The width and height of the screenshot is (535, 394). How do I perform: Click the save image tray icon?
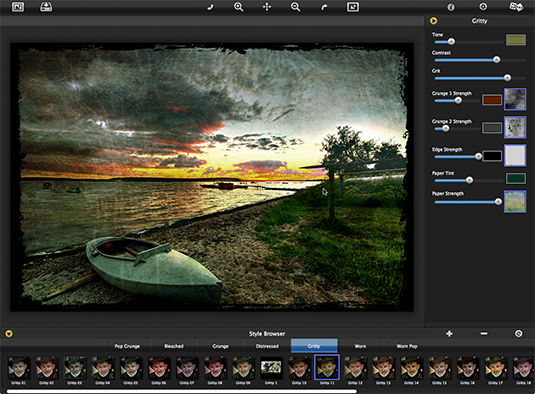[x=46, y=6]
